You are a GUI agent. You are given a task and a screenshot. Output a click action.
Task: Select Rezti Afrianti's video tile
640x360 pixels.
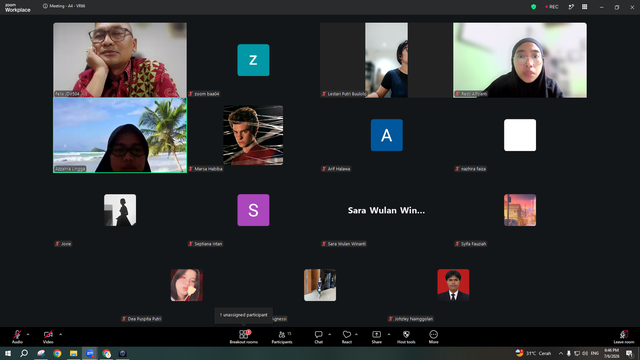pos(520,60)
